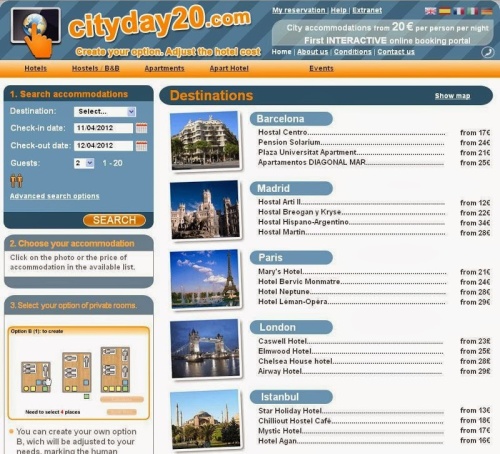Select the German flag language icon

coord(487,11)
